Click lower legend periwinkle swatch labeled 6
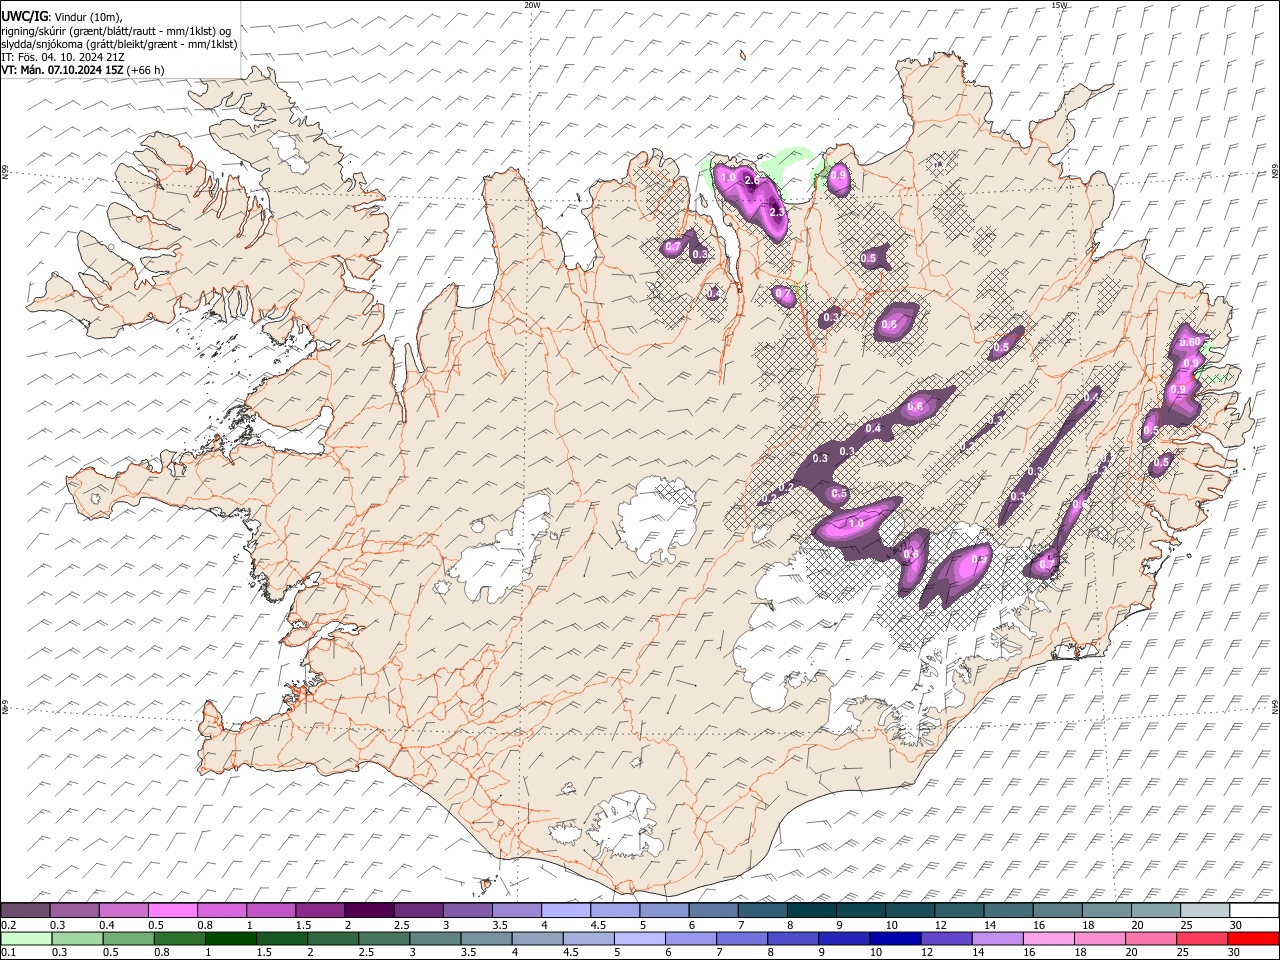 pyautogui.click(x=690, y=938)
